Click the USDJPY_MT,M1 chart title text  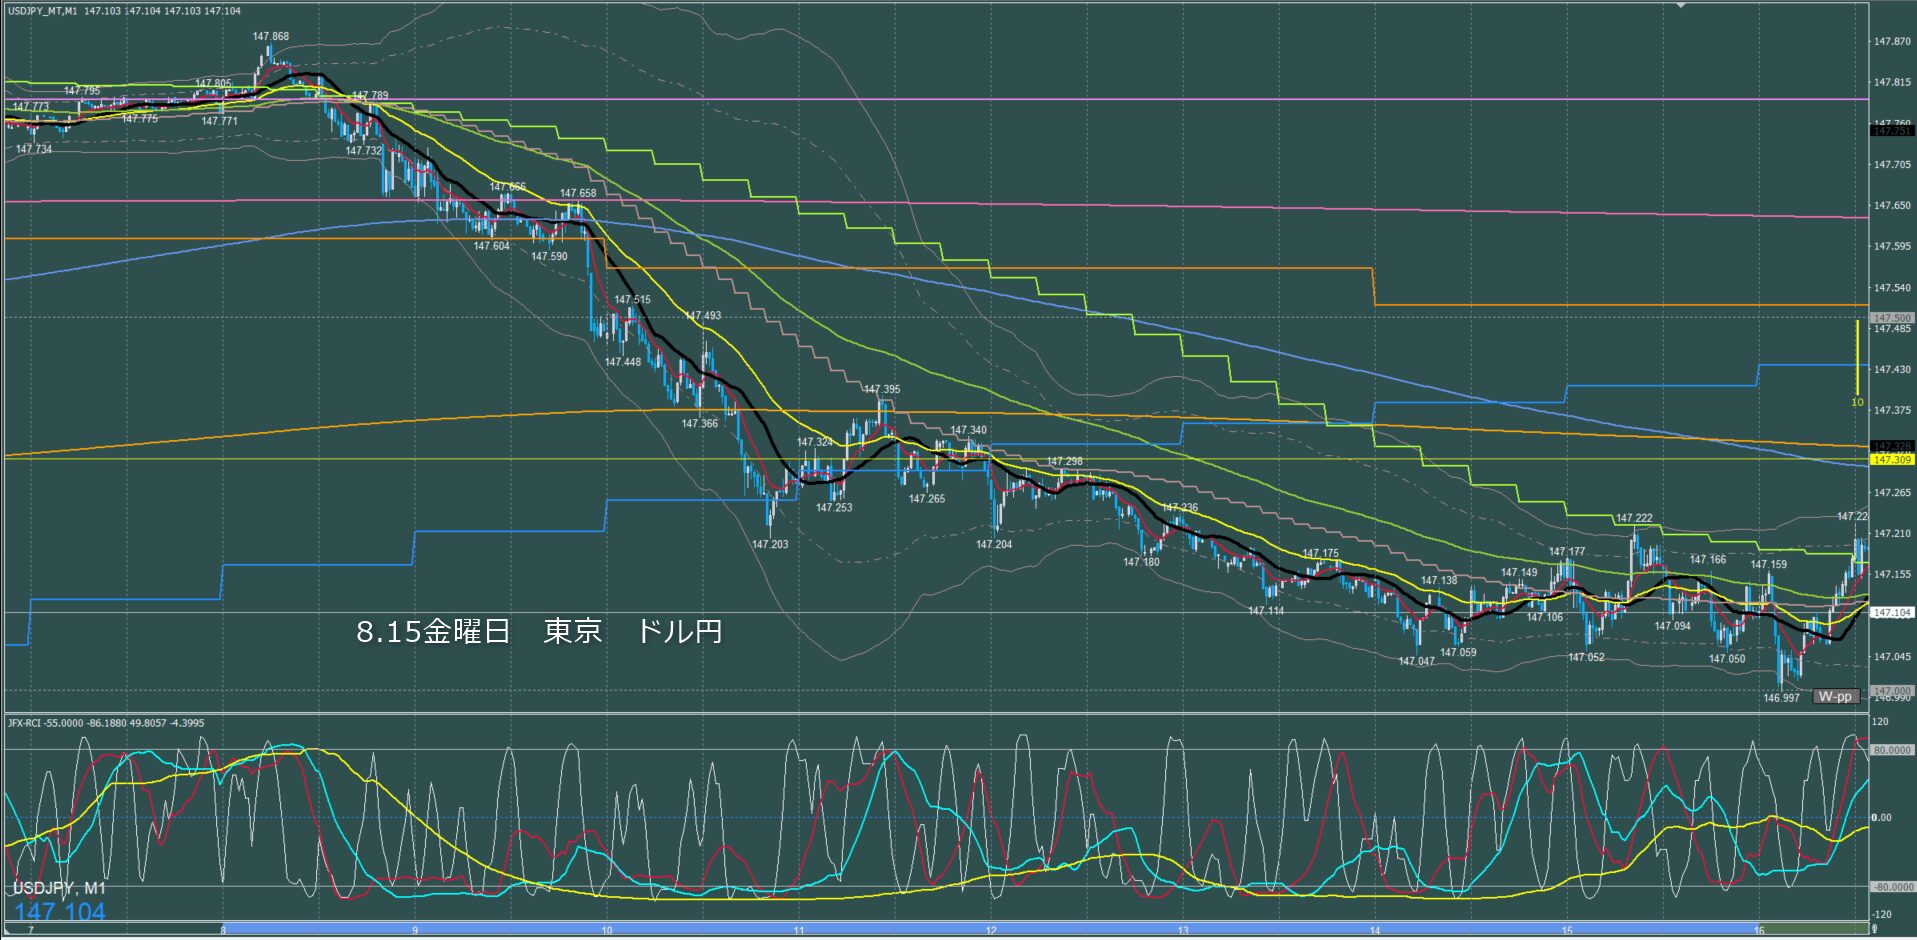43,11
